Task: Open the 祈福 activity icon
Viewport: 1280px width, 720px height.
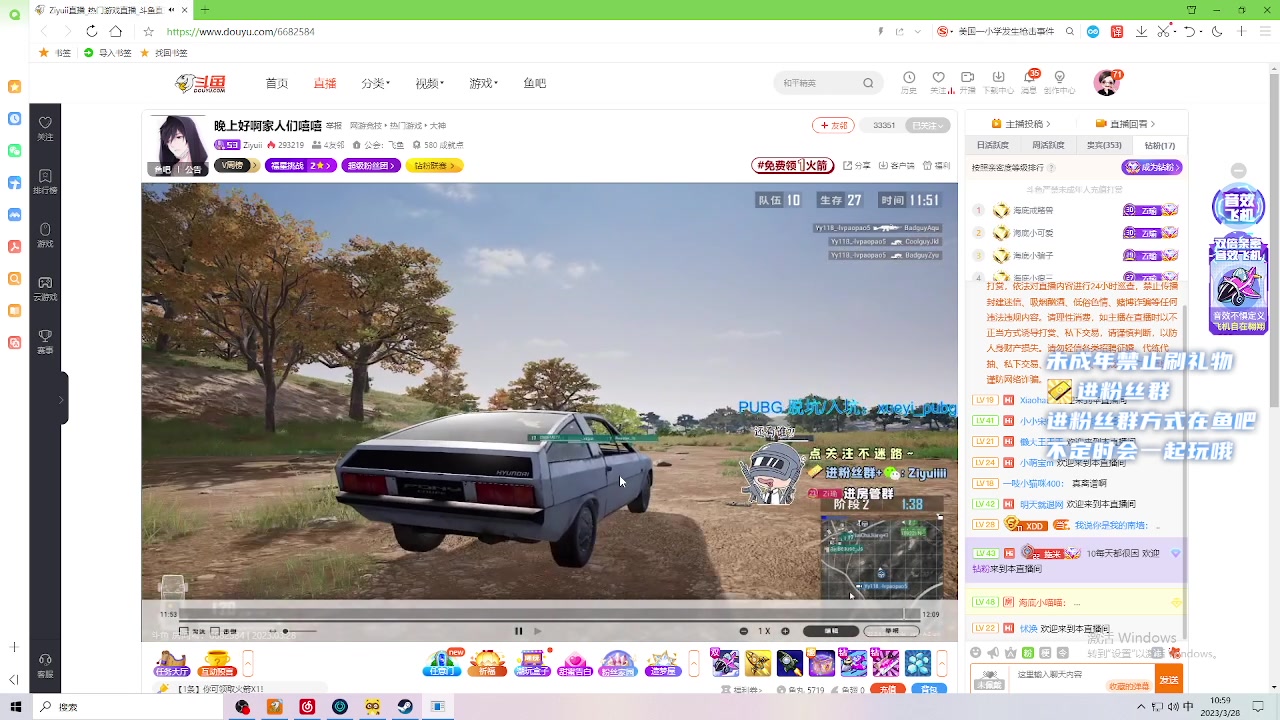Action: coord(487,664)
